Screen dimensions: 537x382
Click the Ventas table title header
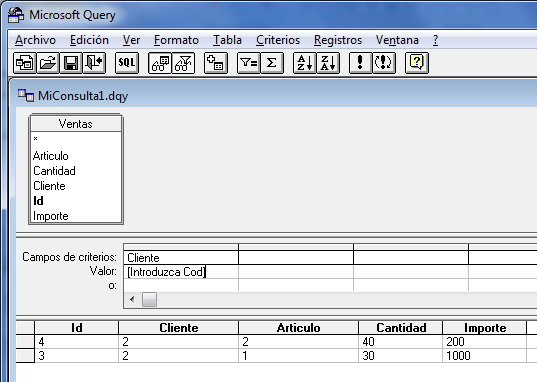point(76,124)
